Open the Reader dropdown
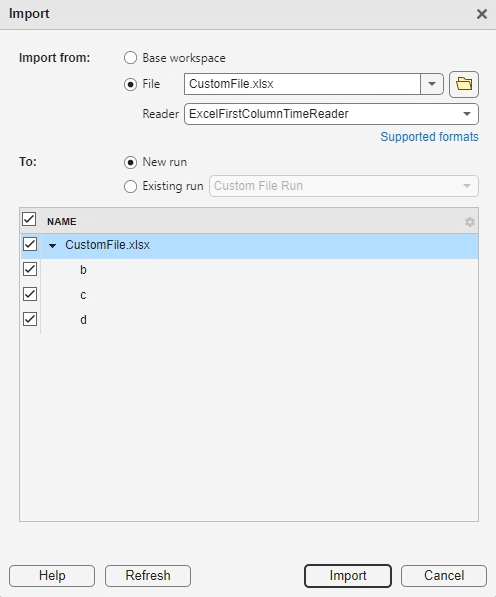 331,114
